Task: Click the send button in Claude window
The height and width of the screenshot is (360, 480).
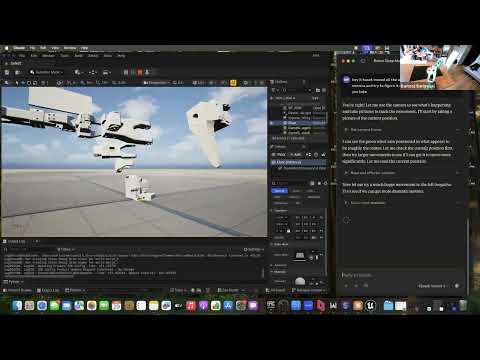Action: tap(457, 286)
